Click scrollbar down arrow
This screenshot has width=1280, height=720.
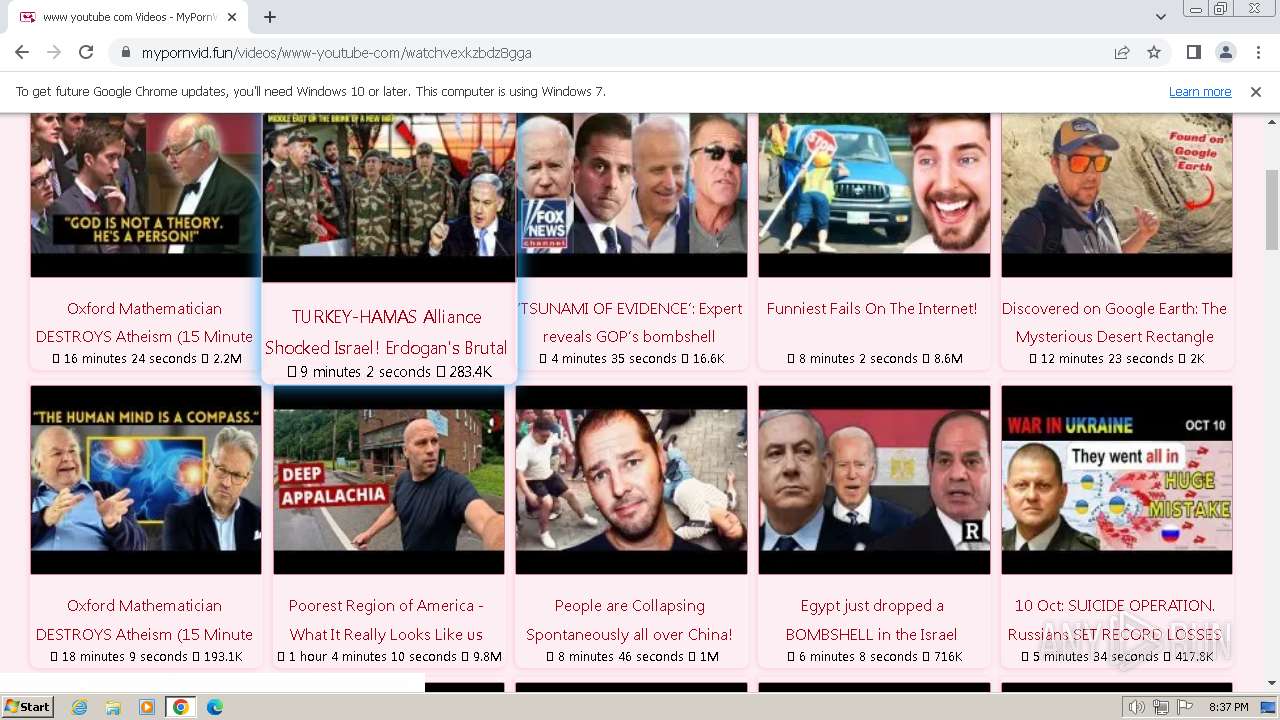(1272, 683)
